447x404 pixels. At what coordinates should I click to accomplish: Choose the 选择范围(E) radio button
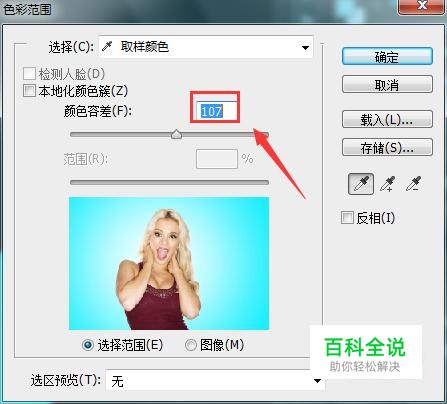88,345
